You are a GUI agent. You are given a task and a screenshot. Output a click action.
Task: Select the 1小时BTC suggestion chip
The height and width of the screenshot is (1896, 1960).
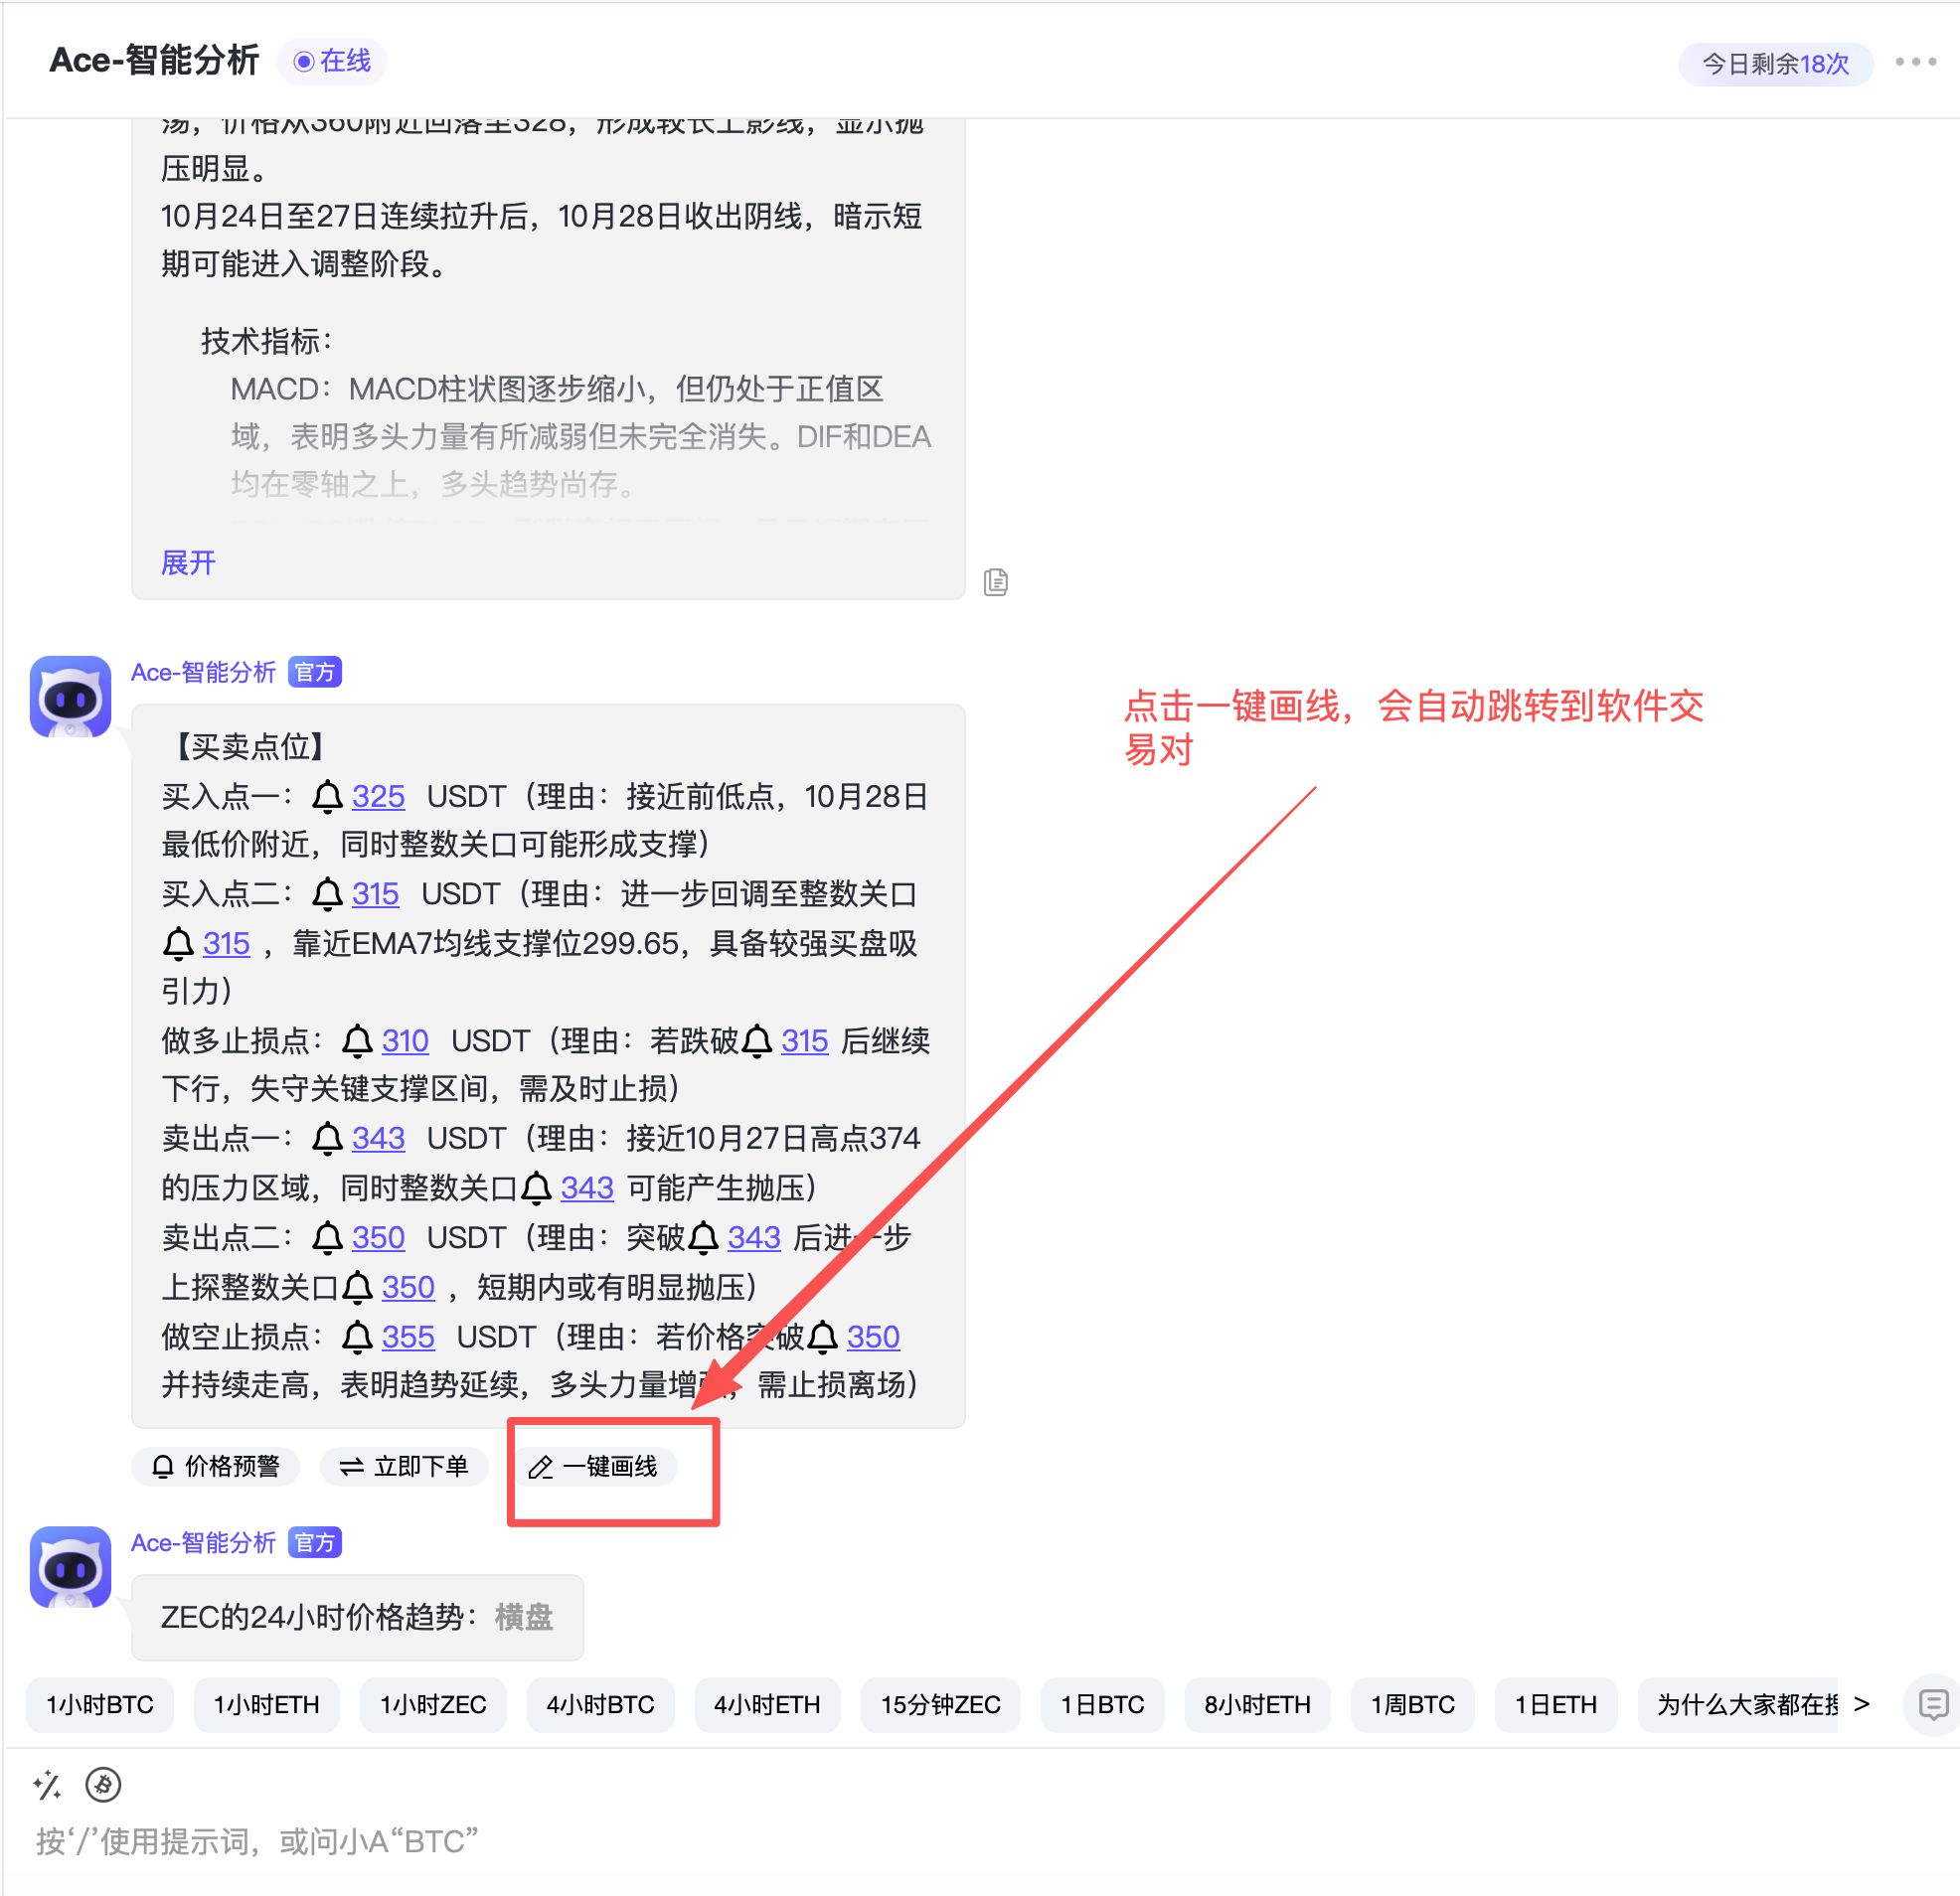point(100,1704)
